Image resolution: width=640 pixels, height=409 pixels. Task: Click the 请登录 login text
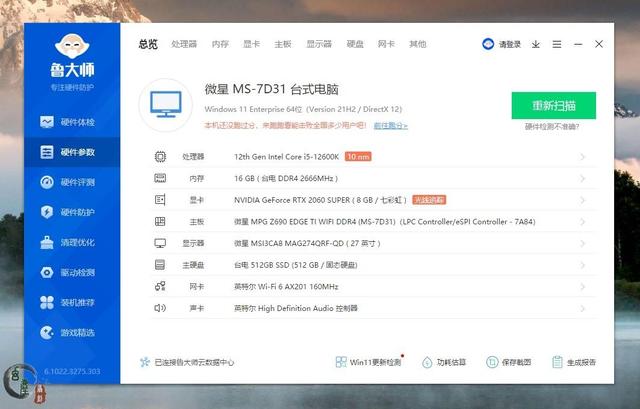coord(510,44)
